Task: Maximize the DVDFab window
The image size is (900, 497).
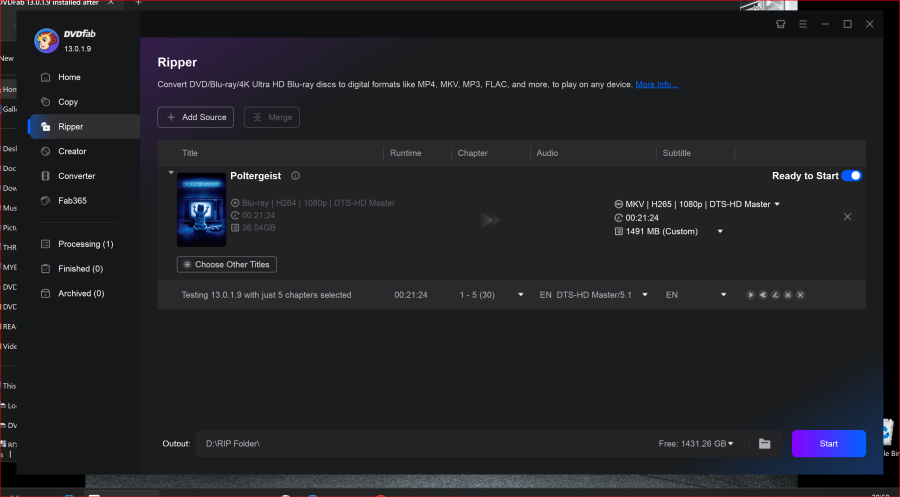Action: coord(847,24)
